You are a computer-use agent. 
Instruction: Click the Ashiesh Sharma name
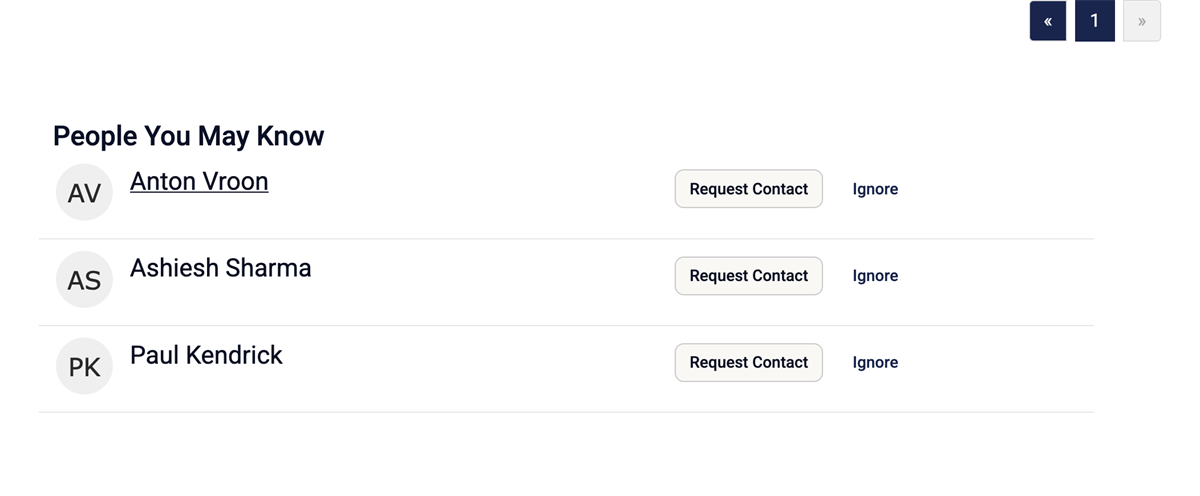pyautogui.click(x=220, y=268)
